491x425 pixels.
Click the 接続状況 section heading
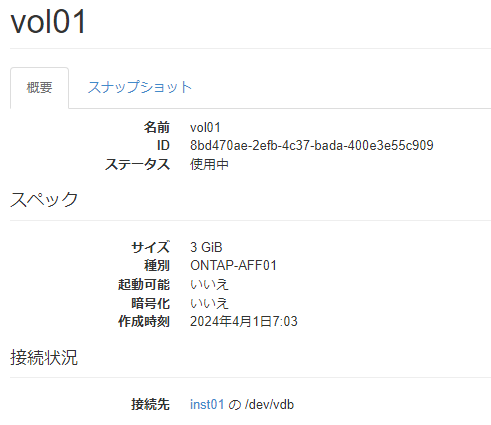coord(44,357)
